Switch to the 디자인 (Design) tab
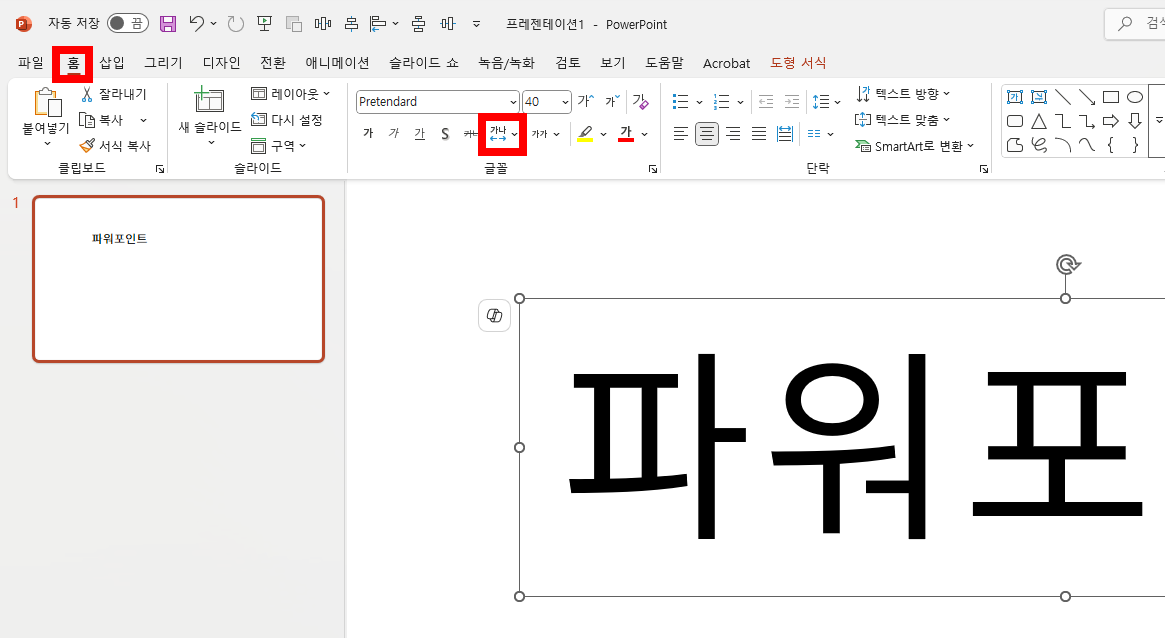Image resolution: width=1165 pixels, height=638 pixels. (x=221, y=63)
